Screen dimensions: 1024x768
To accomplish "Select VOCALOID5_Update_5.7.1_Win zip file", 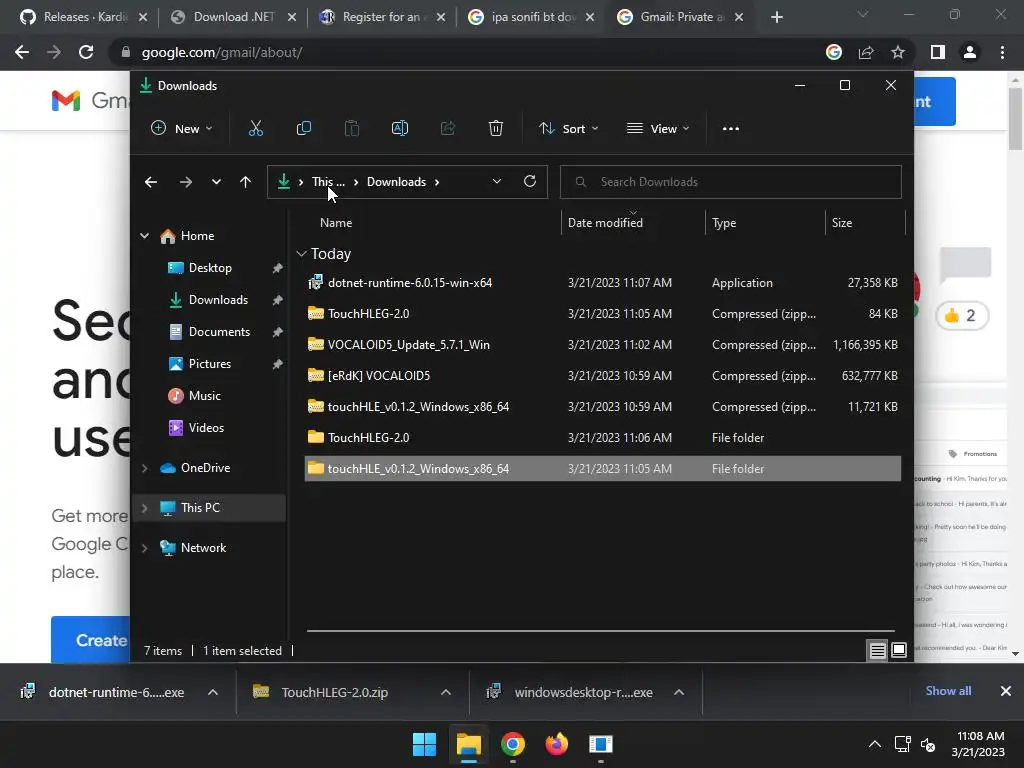I will pos(603,345).
